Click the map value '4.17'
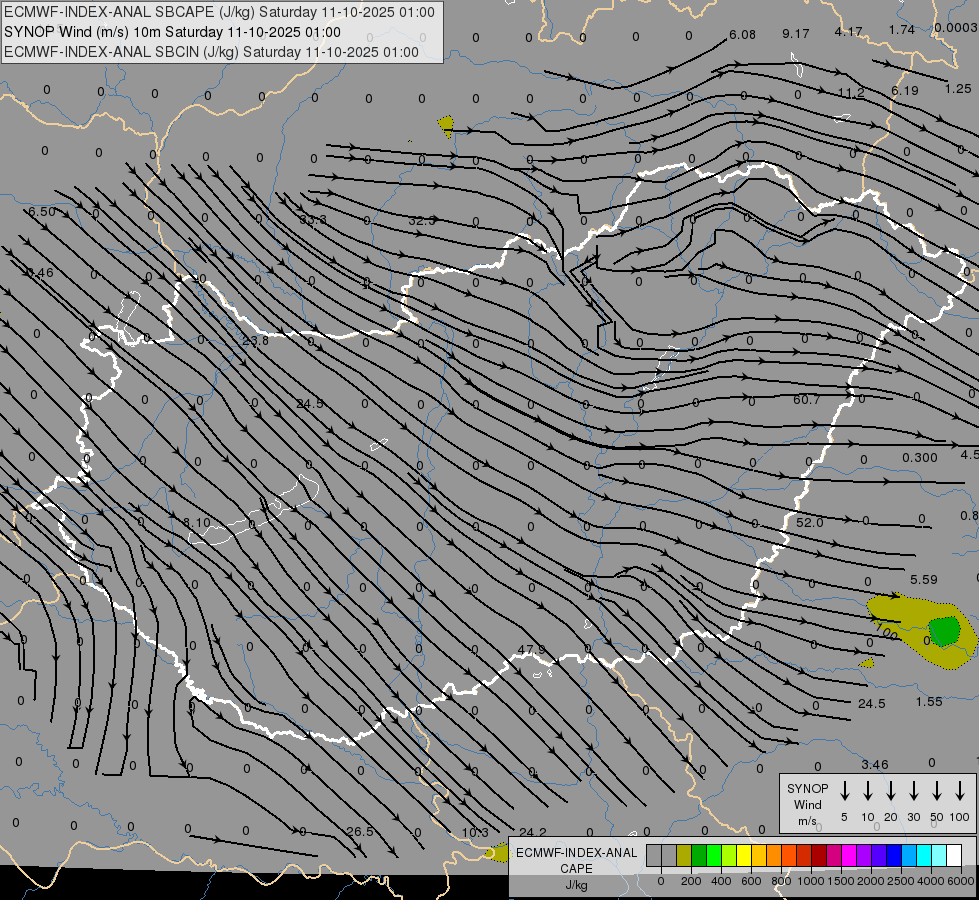The height and width of the screenshot is (900, 979). click(x=849, y=31)
